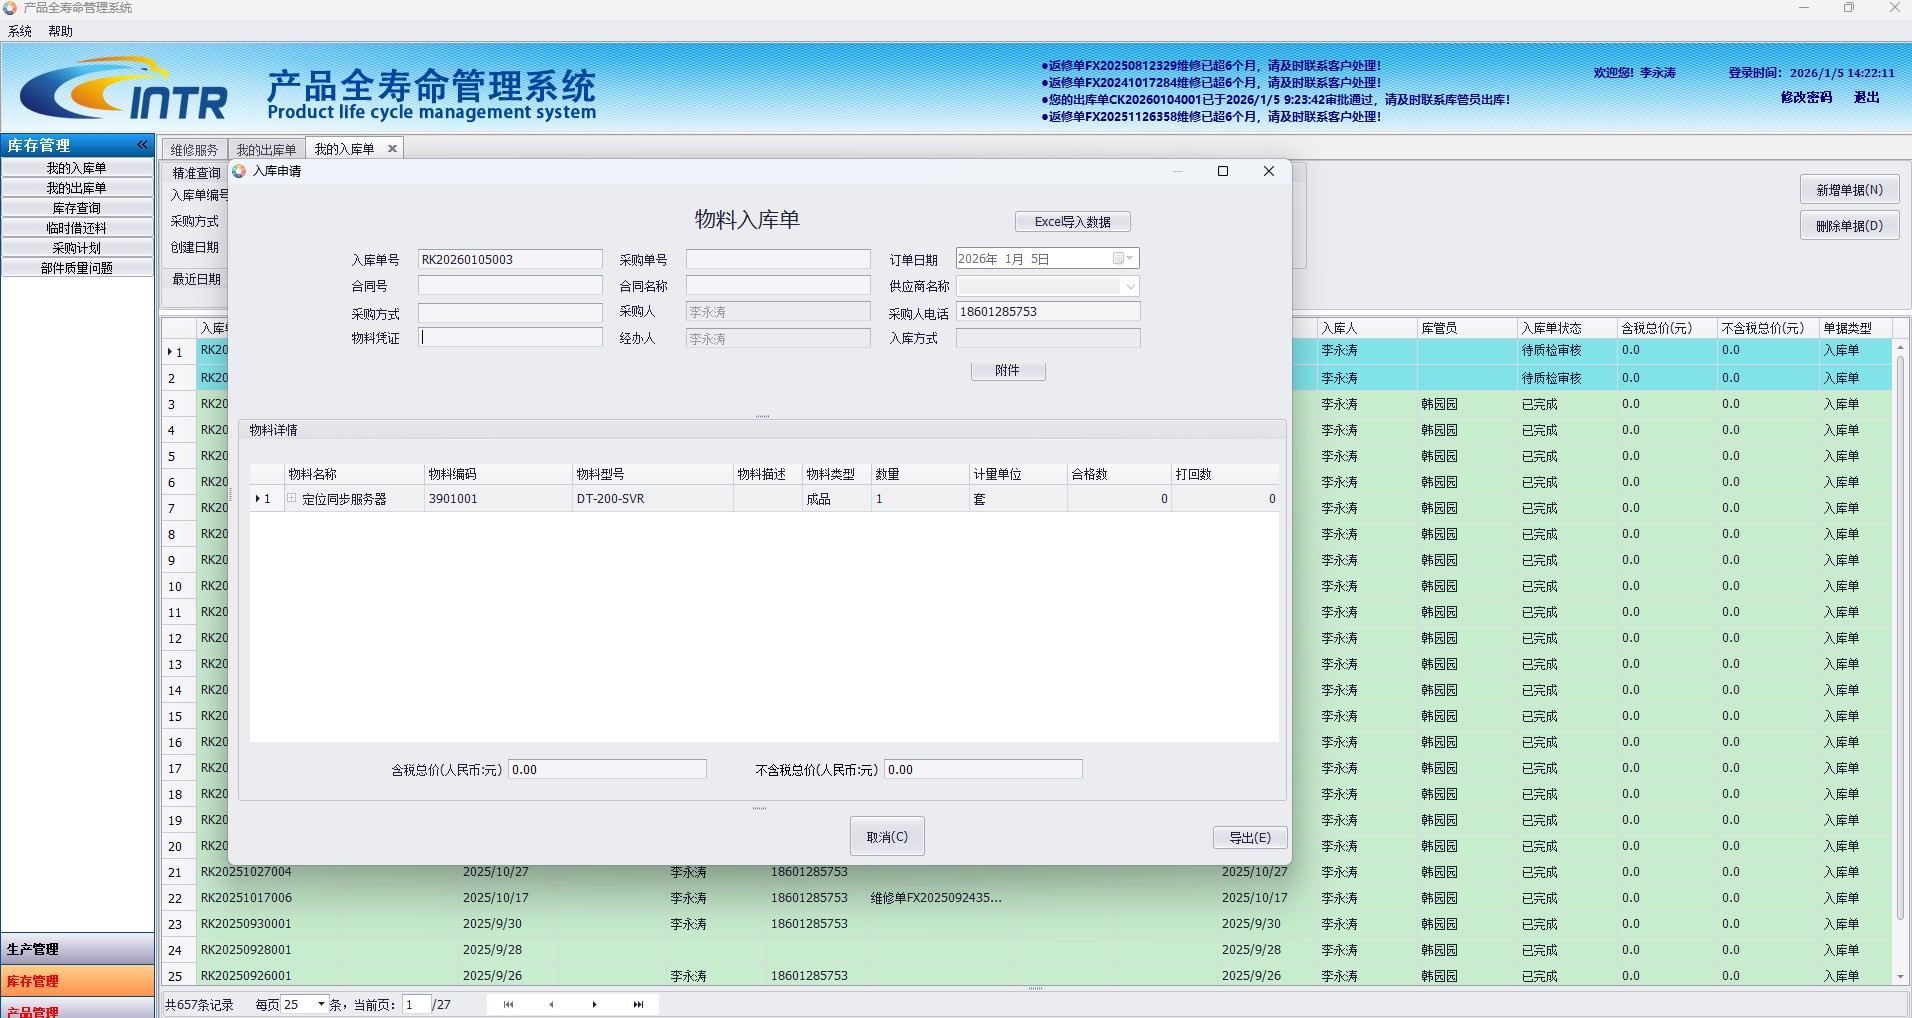Viewport: 1912px width, 1018px height.
Task: Close the 我的入库单 tab with its X icon
Action: click(x=392, y=149)
